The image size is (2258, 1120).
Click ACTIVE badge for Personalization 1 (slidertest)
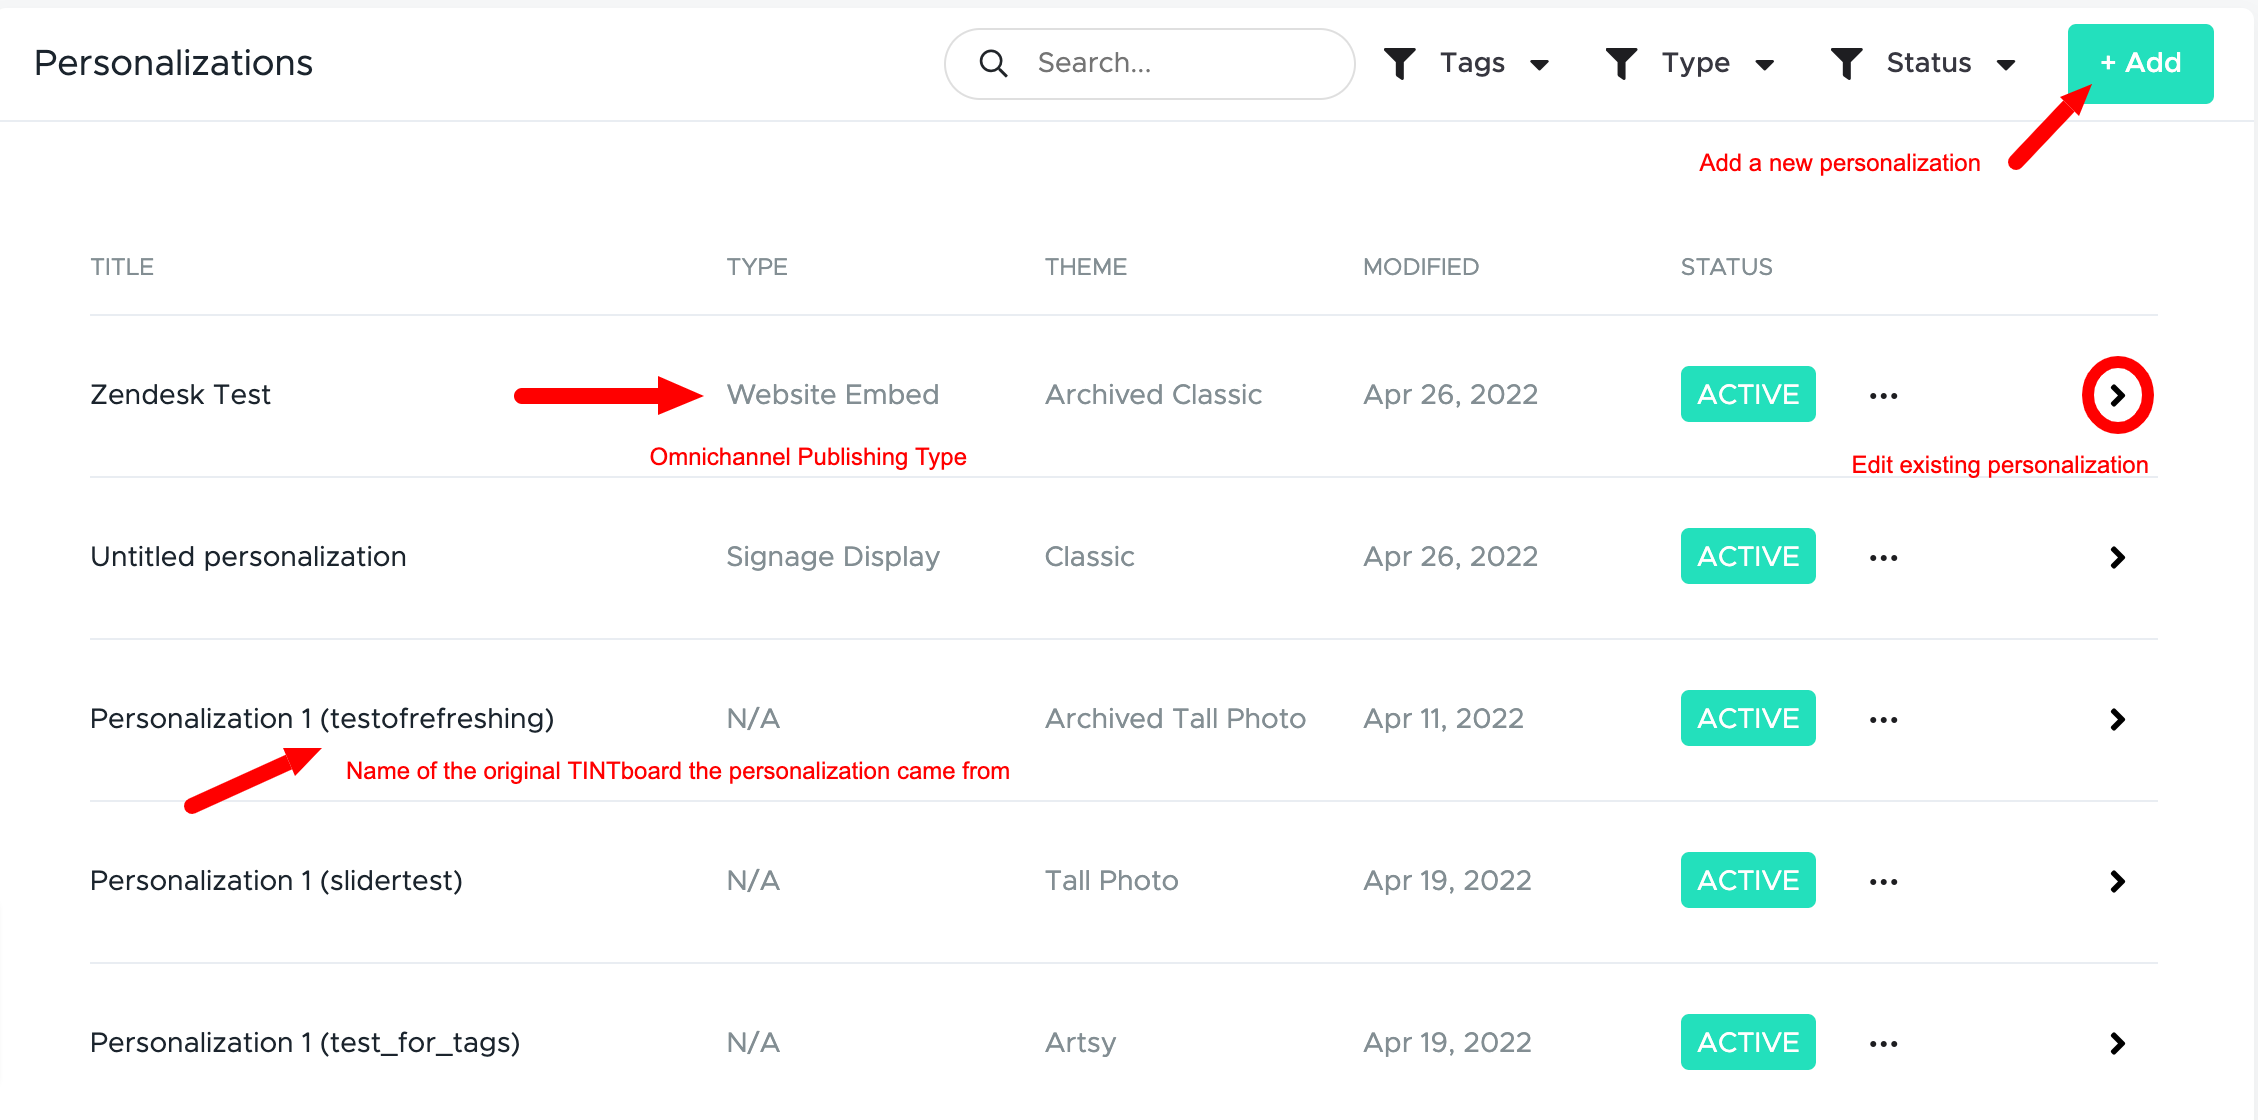[1748, 880]
